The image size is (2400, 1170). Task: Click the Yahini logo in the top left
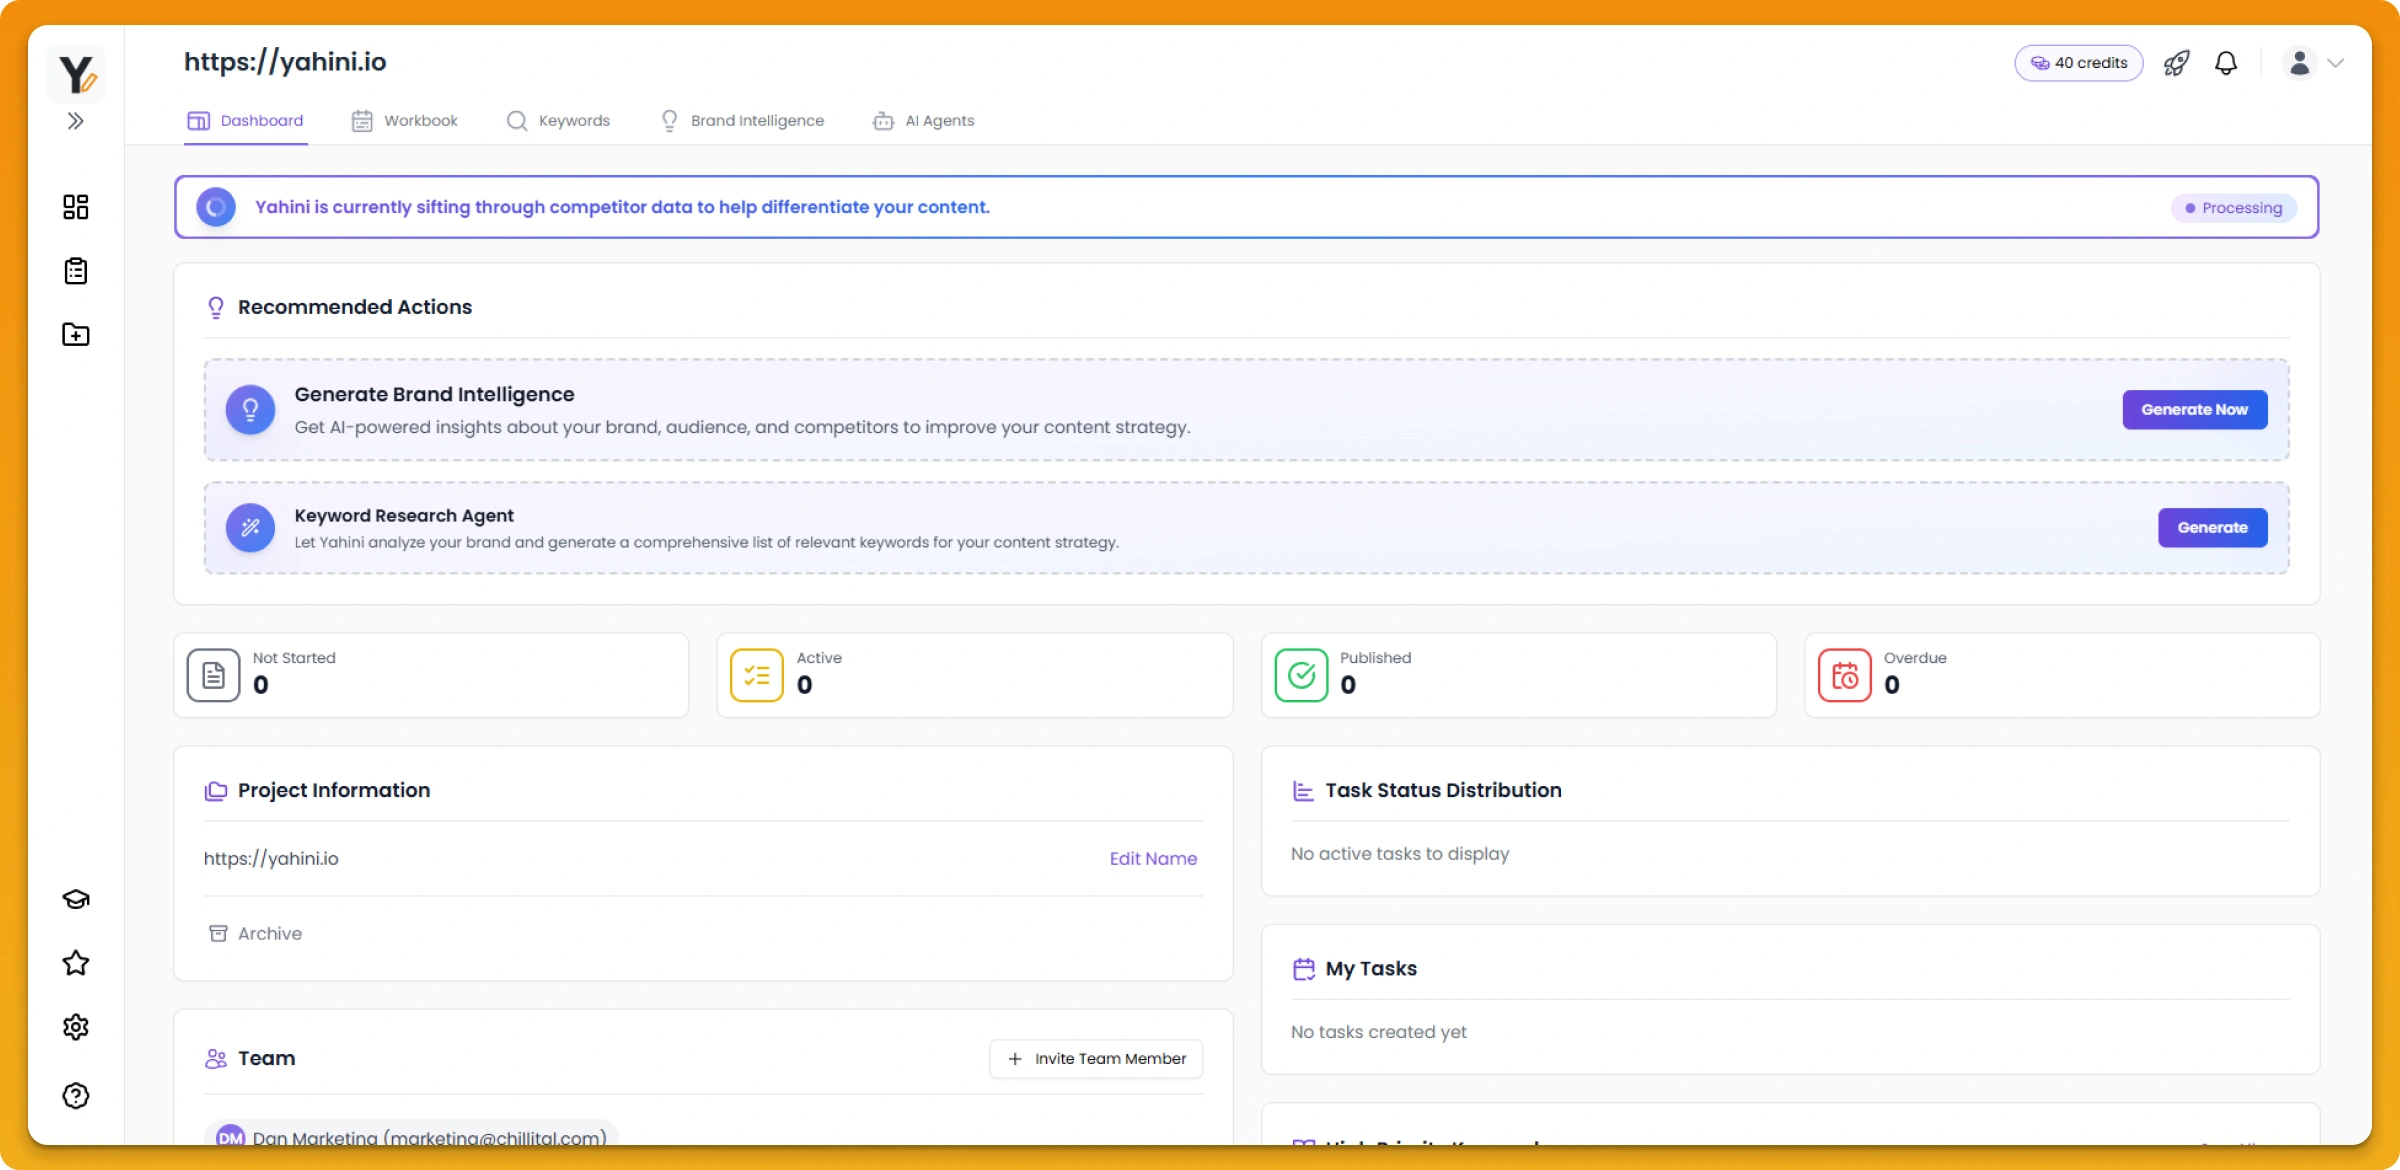(77, 74)
